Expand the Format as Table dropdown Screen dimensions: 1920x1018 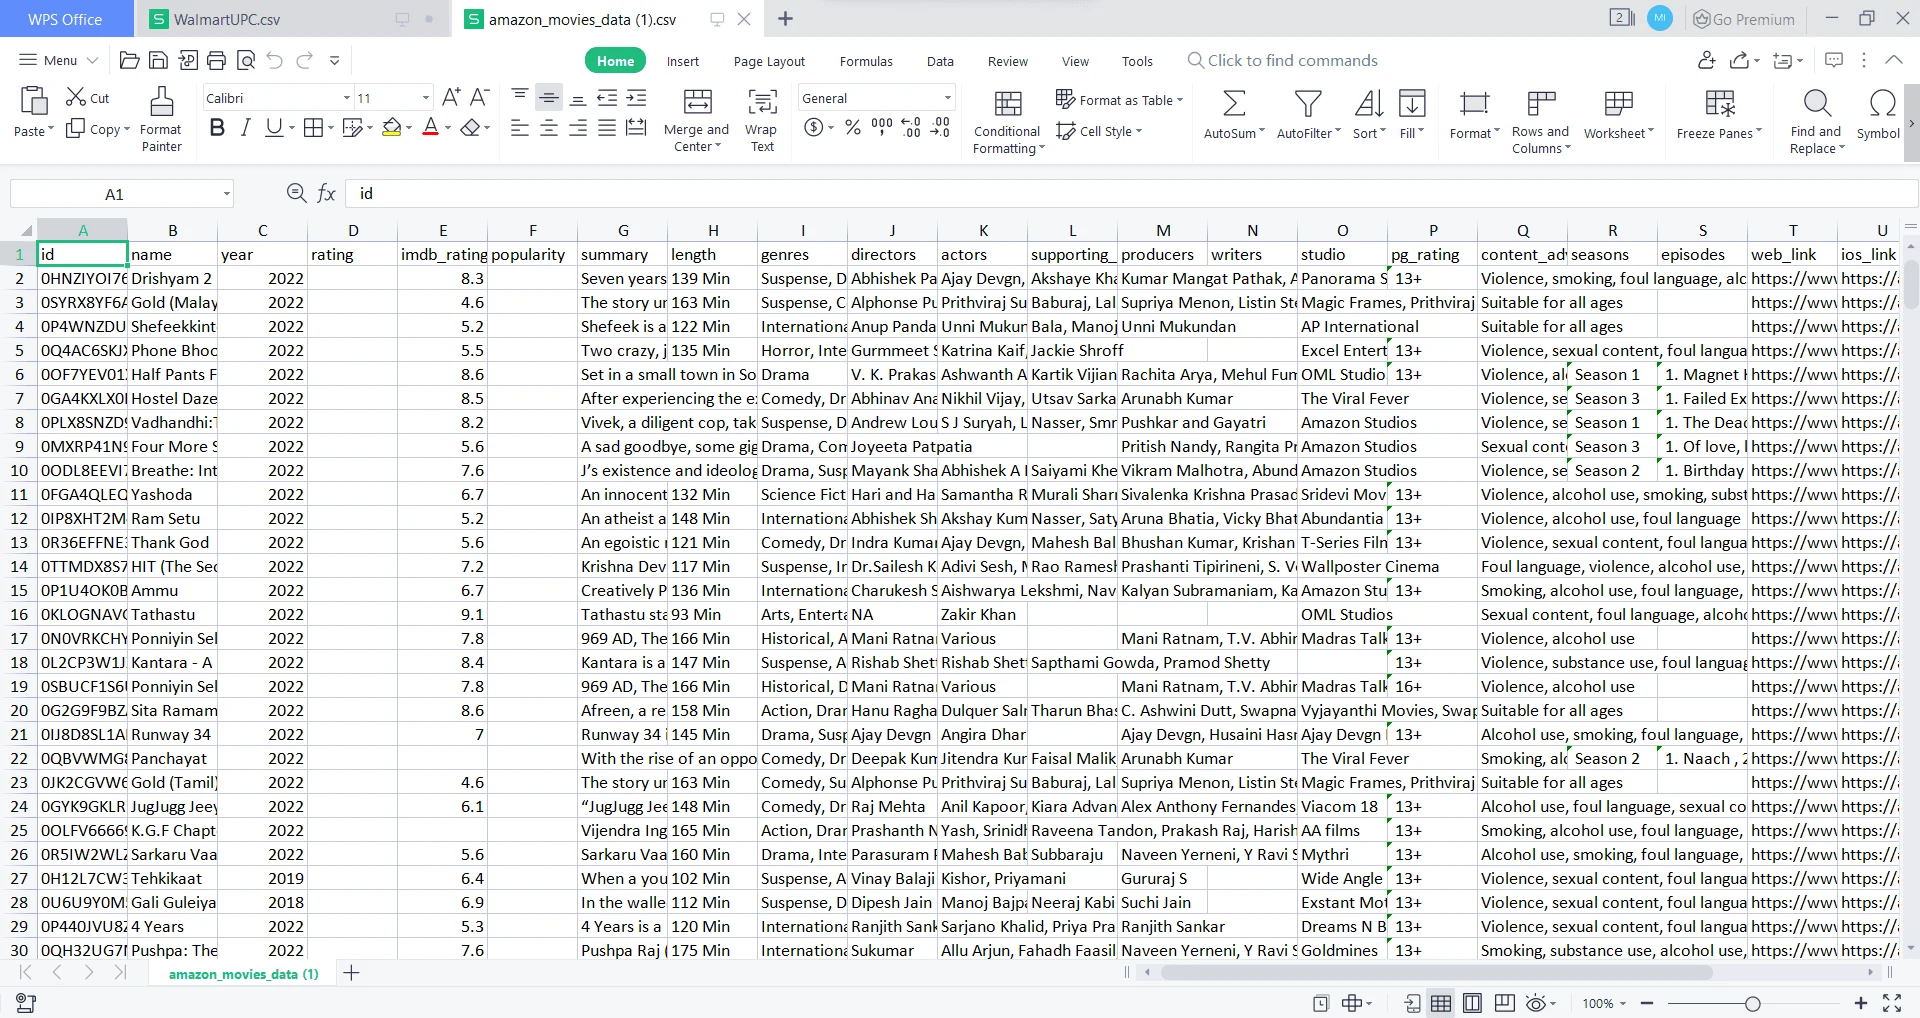click(1180, 100)
